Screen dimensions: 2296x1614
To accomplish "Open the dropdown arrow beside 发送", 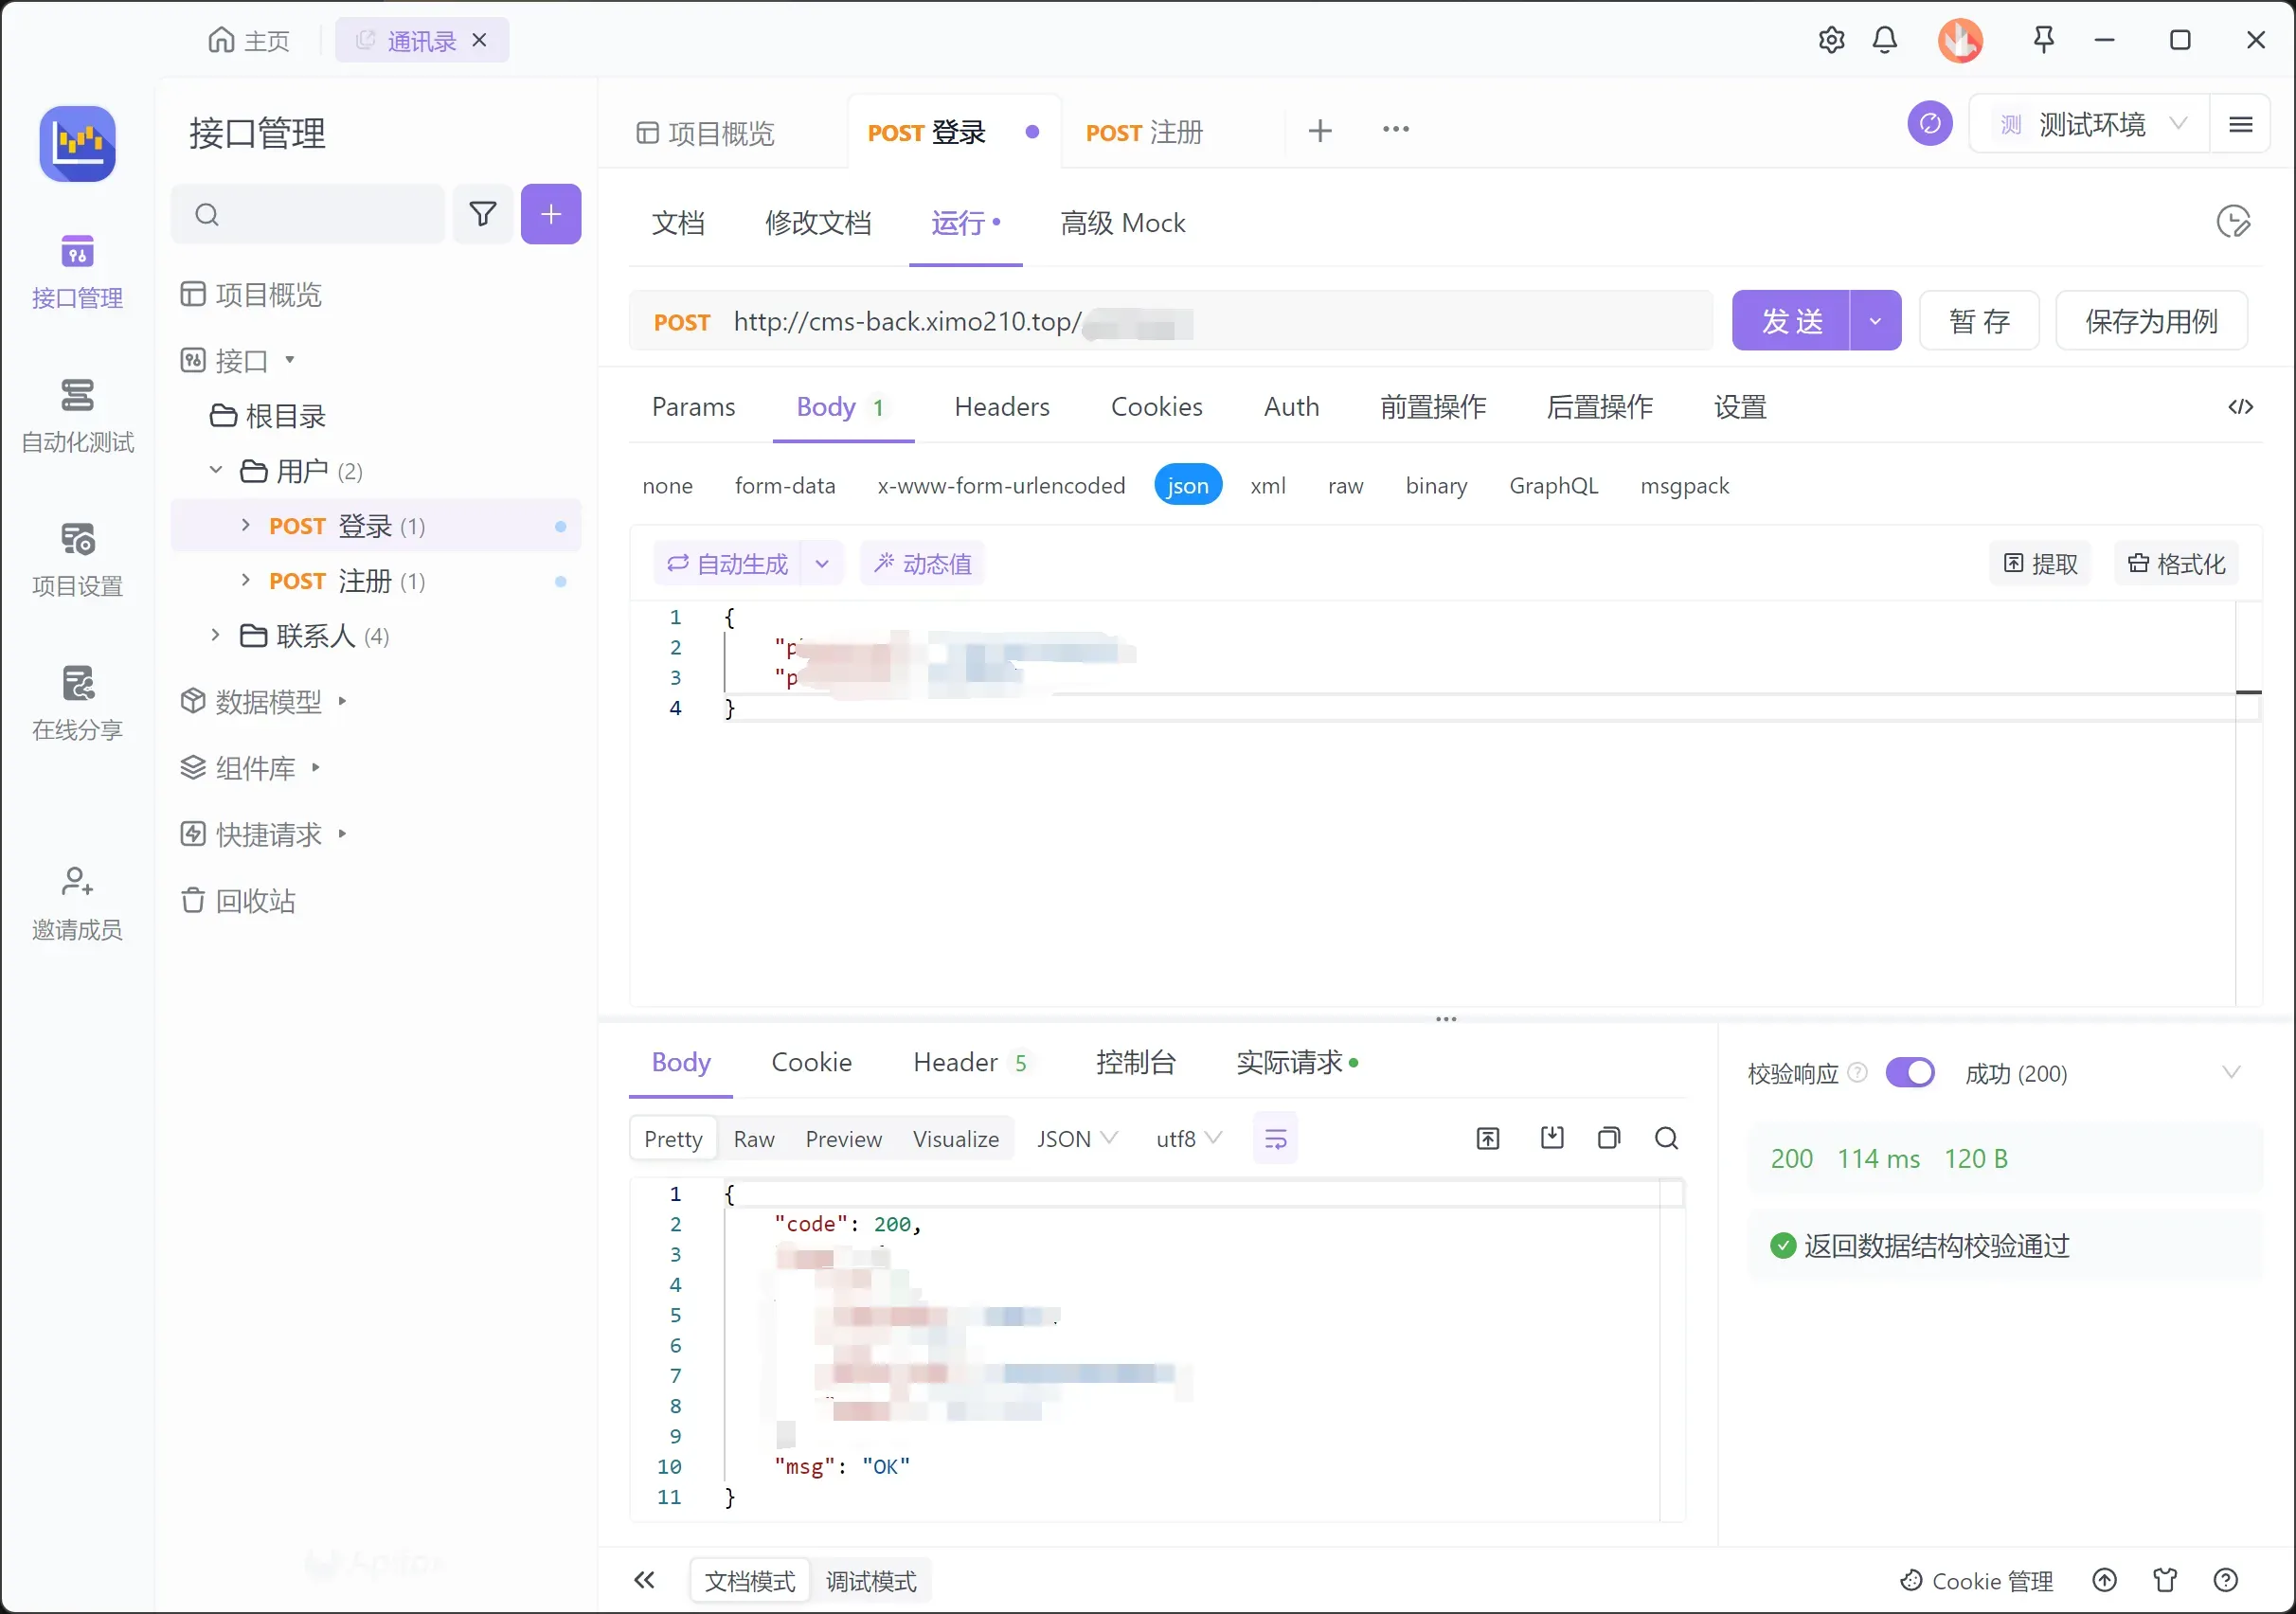I will 1875,321.
